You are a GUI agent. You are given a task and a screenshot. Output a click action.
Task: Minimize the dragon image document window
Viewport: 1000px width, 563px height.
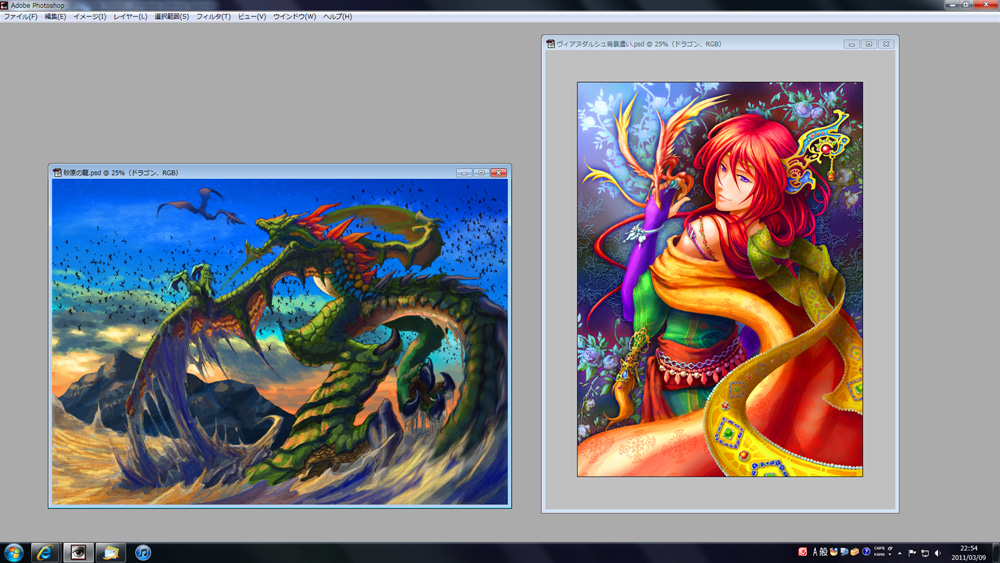click(464, 173)
